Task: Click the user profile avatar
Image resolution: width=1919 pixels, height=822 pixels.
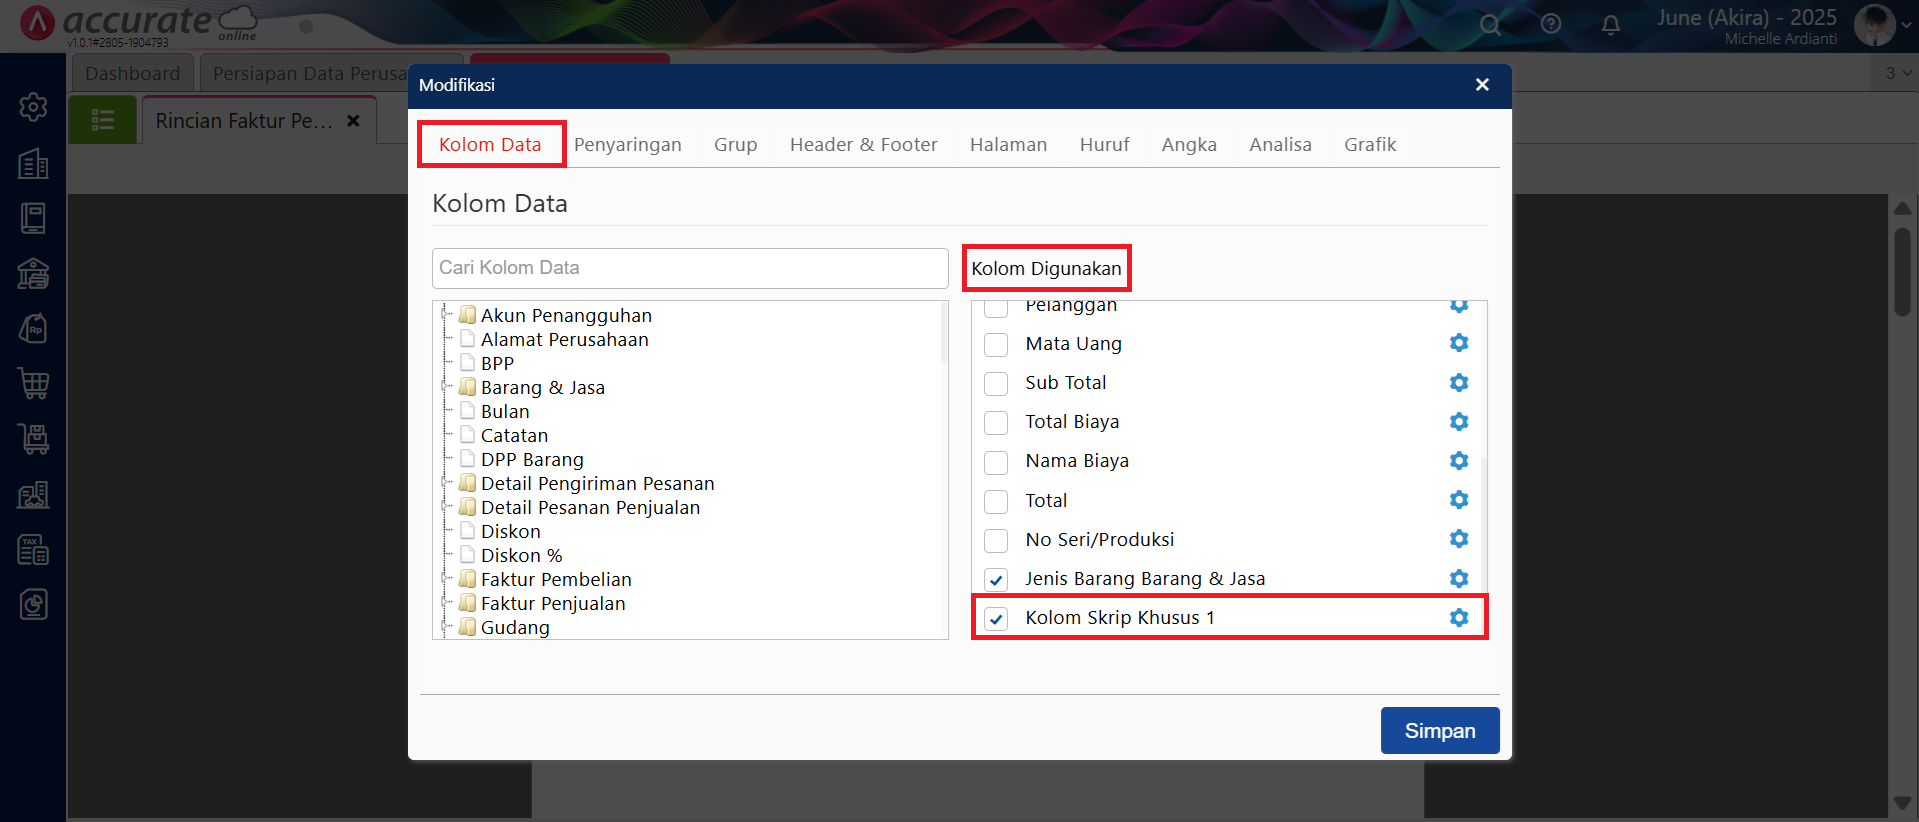Action: (1874, 25)
